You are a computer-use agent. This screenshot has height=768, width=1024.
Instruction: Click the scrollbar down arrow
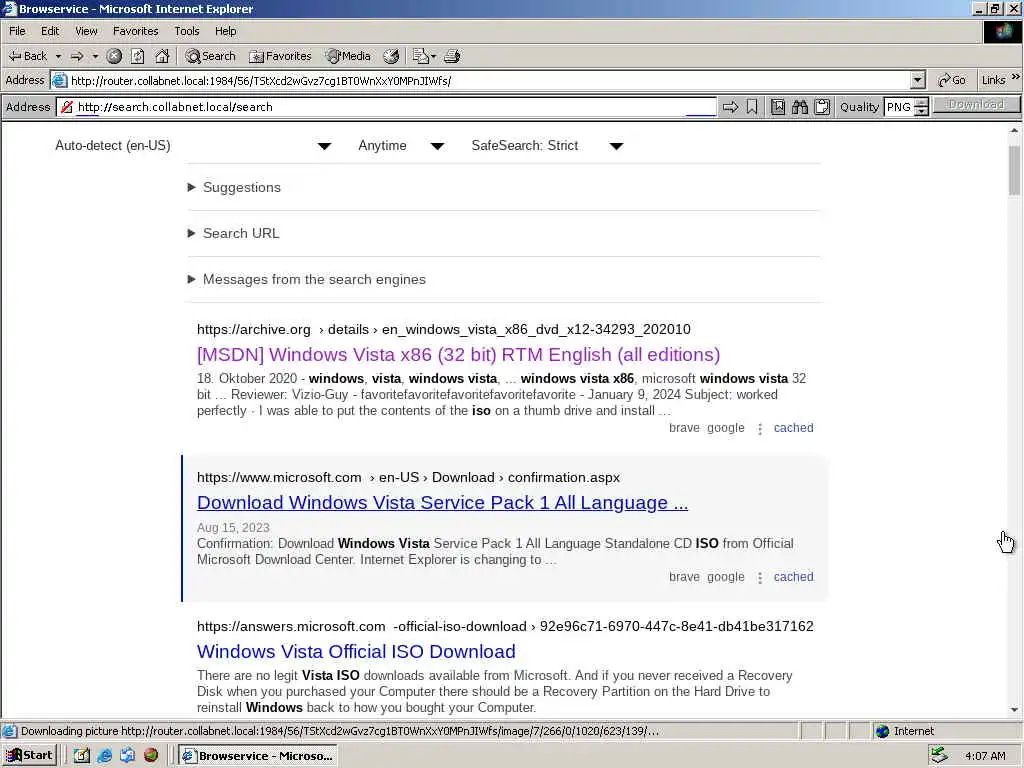tap(1014, 709)
